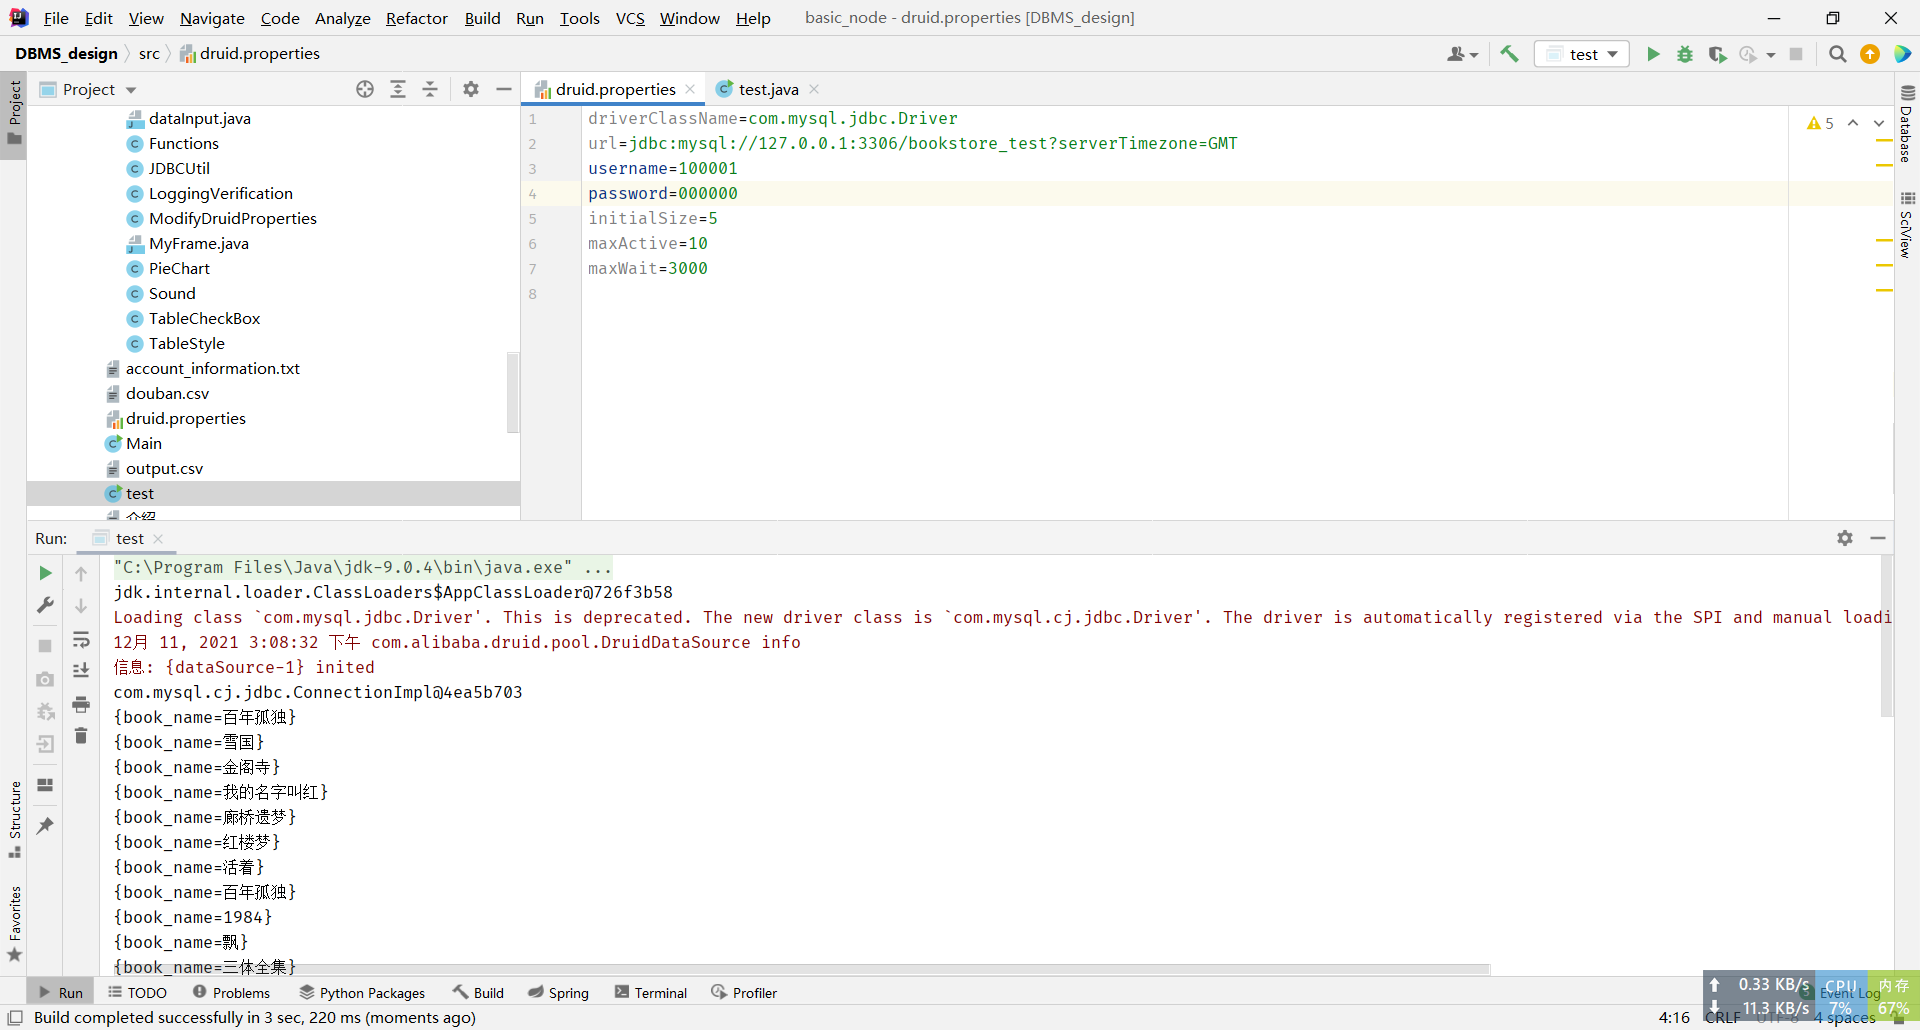Open the Problems tool window

tap(231, 992)
